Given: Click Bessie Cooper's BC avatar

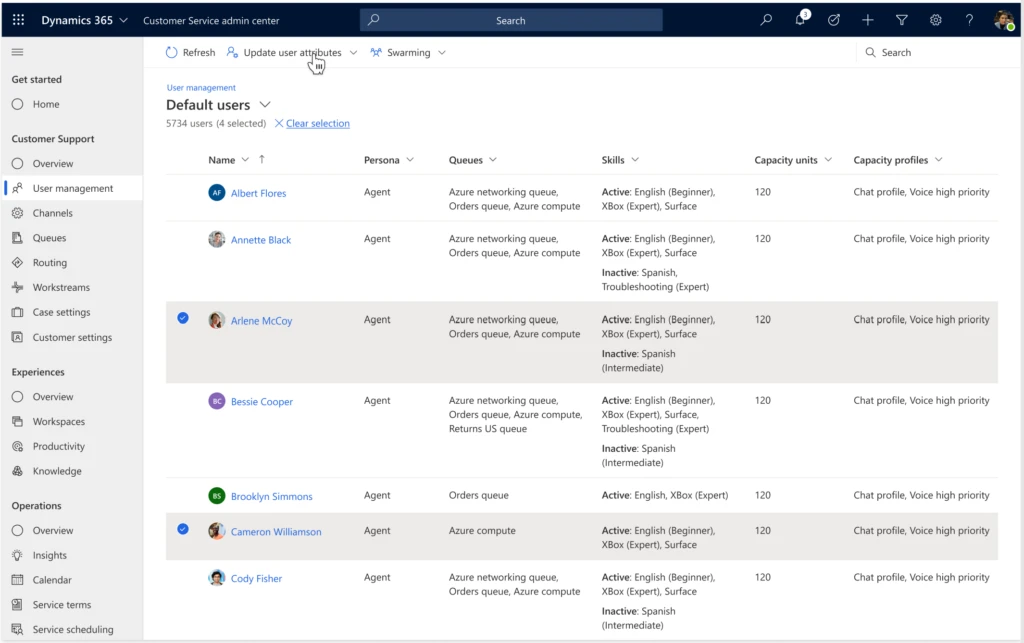Looking at the screenshot, I should (x=217, y=401).
